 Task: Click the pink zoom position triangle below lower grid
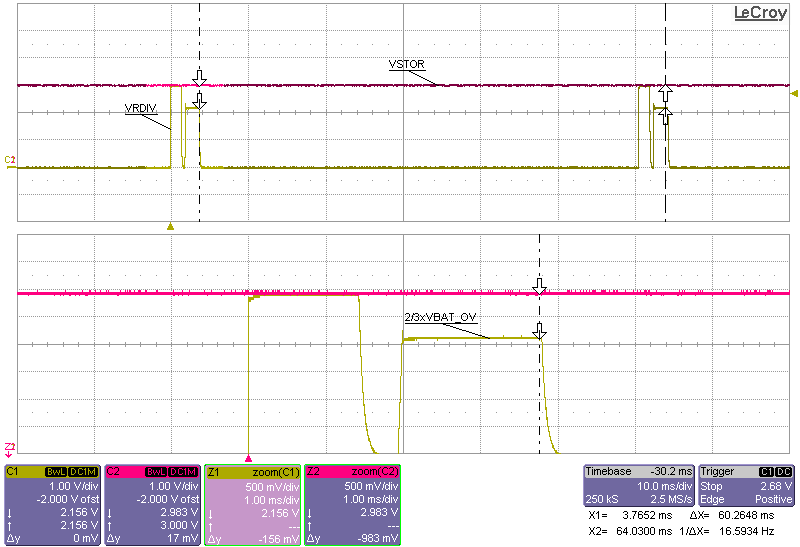(x=248, y=458)
